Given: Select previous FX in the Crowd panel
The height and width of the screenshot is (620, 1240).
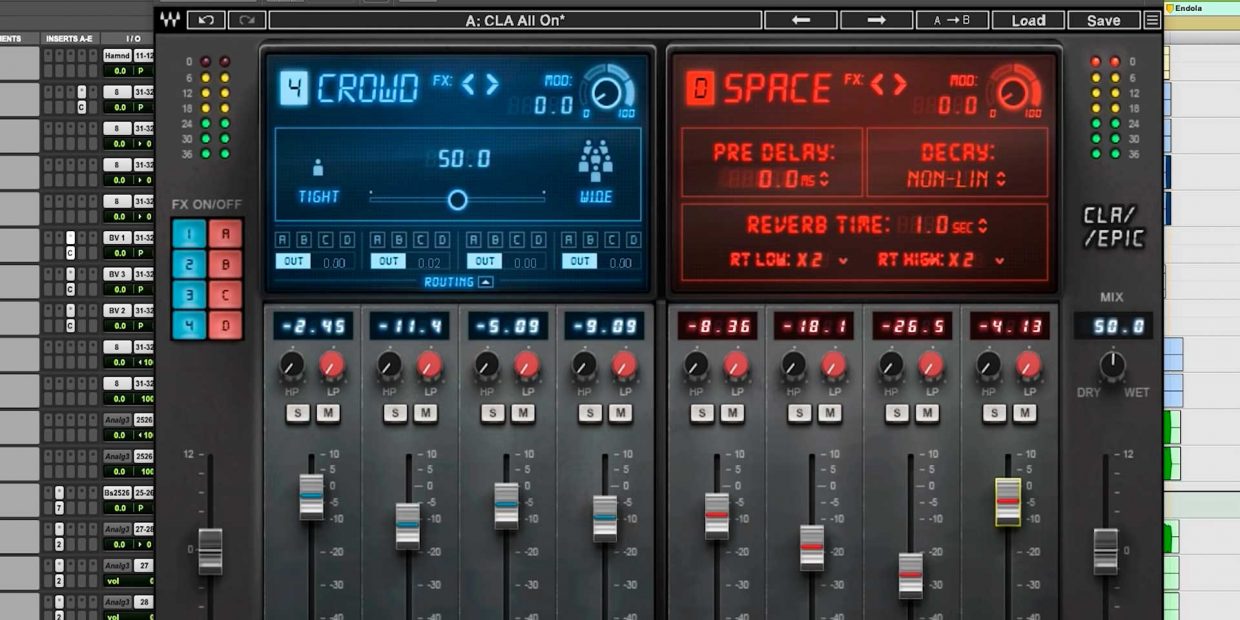Looking at the screenshot, I should [468, 85].
